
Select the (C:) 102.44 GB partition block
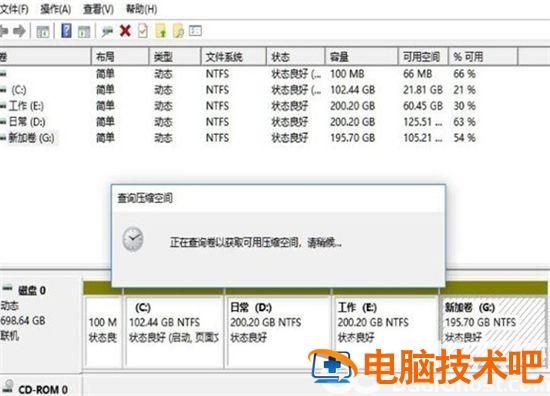[x=174, y=331]
